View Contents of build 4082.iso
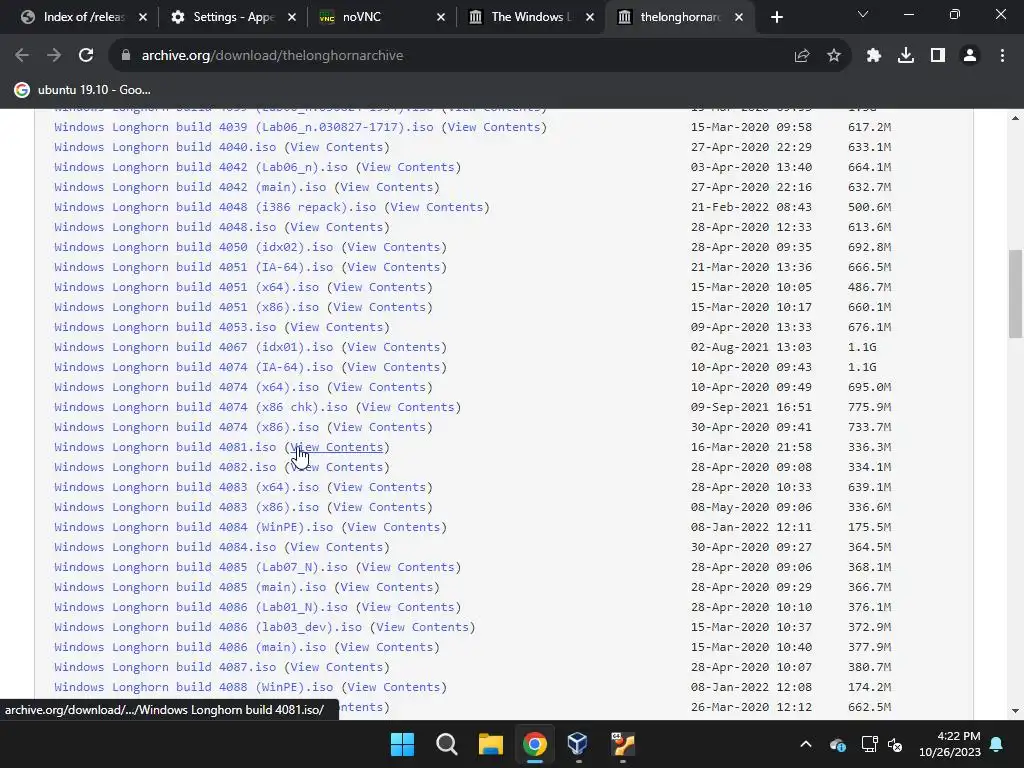Screen dimensions: 1024x768 click(337, 468)
